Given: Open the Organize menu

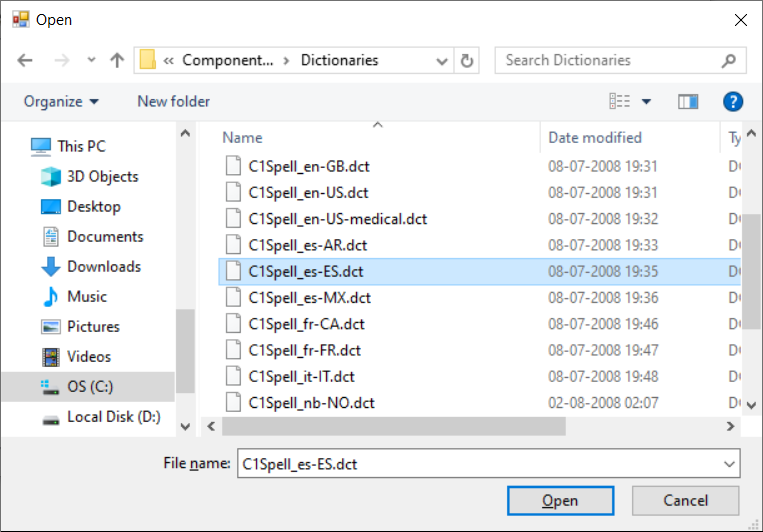Looking at the screenshot, I should coord(61,101).
